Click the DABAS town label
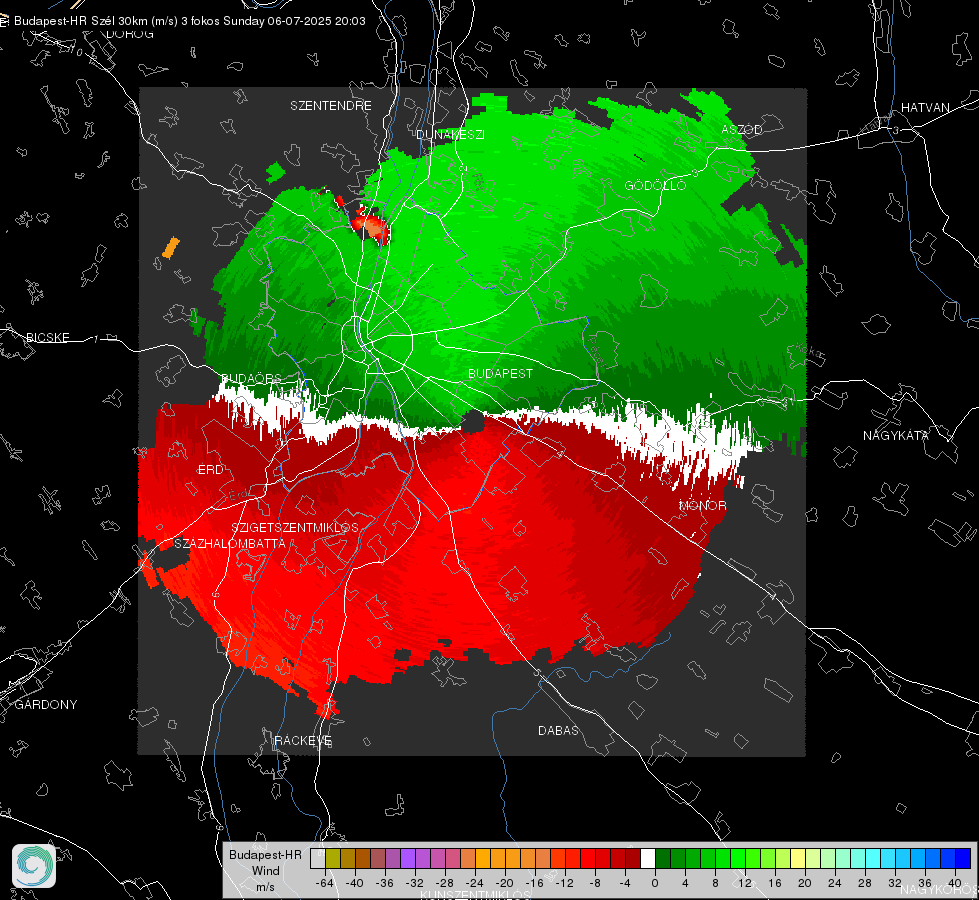 (x=558, y=730)
